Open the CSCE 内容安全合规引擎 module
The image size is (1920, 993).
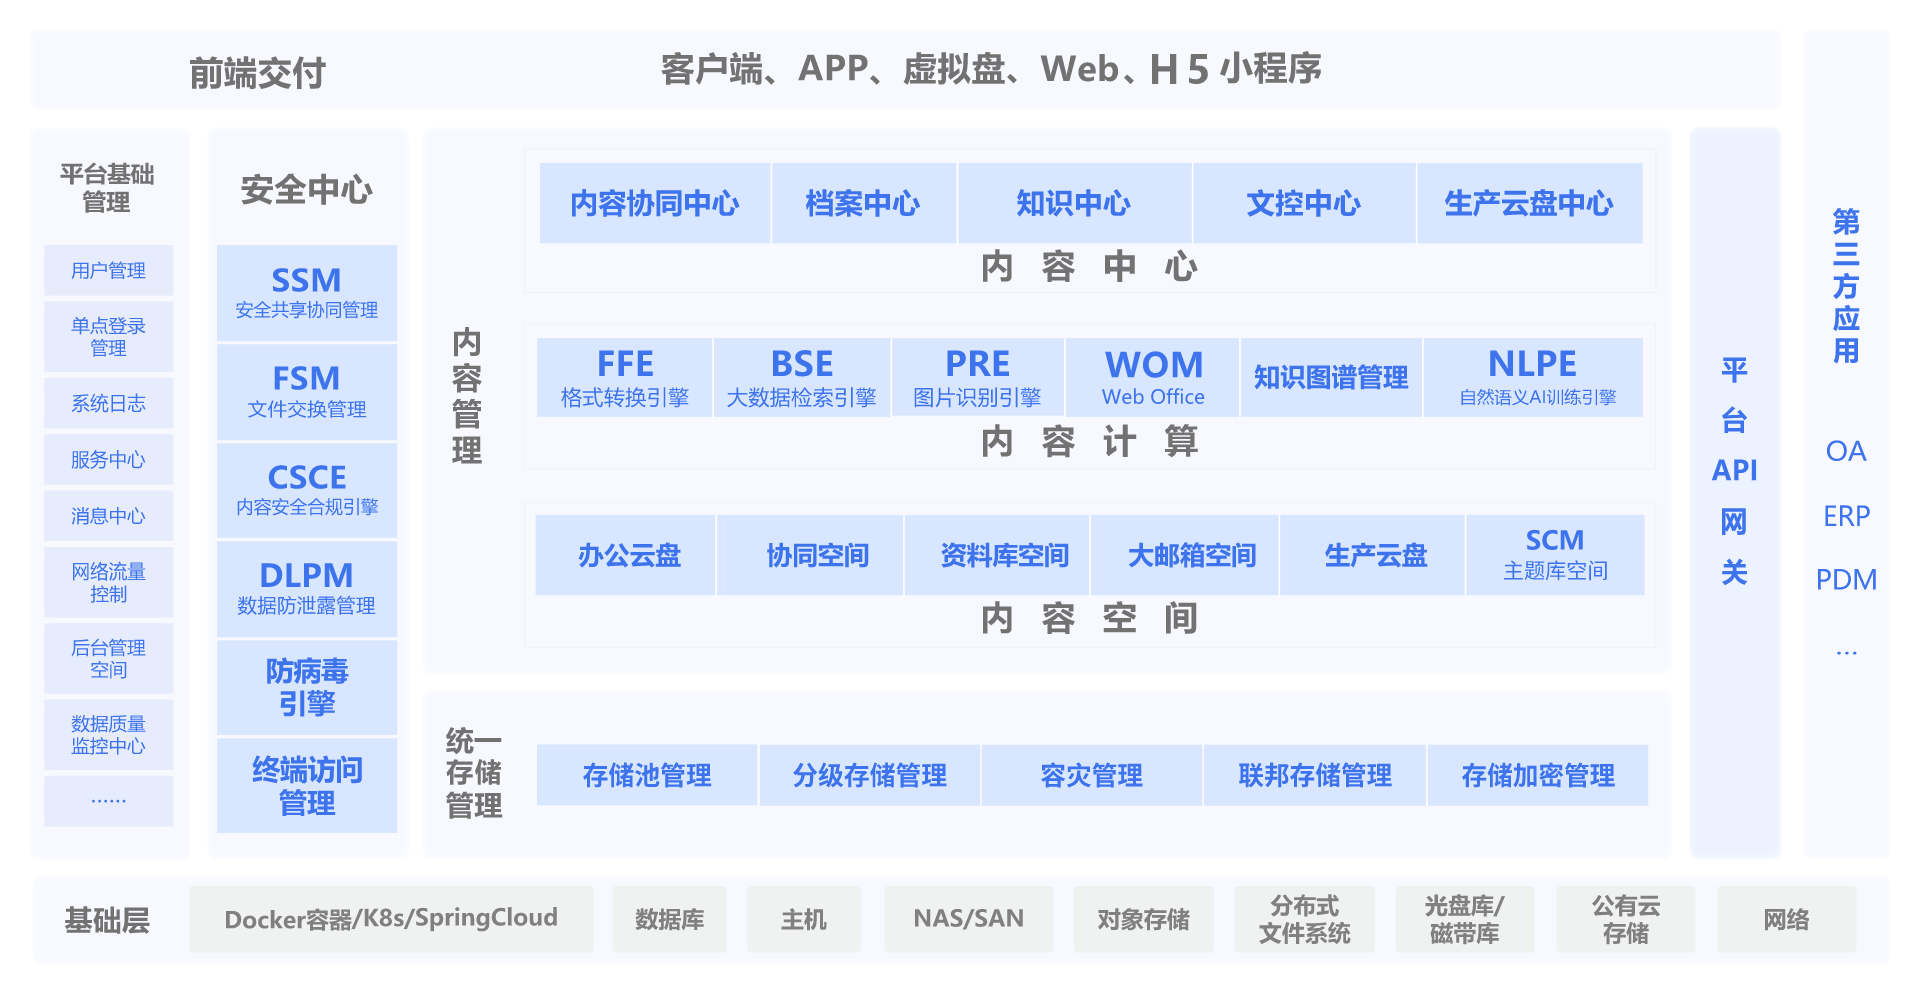click(306, 490)
